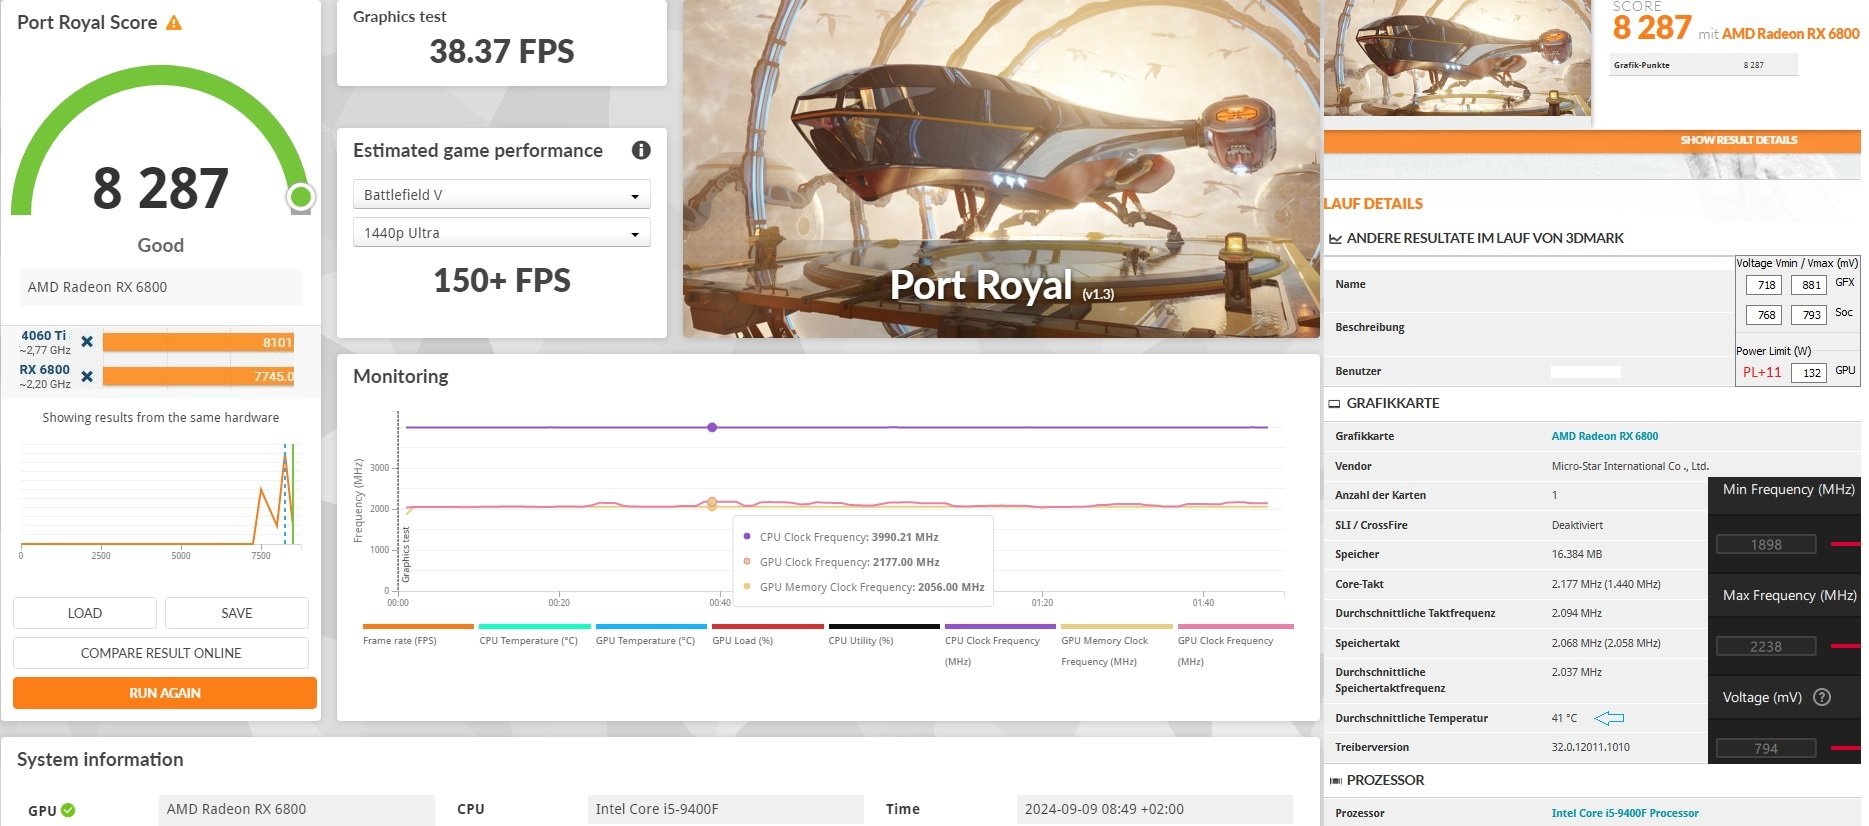Toggle the GPU Temperature legend item
This screenshot has height=826, width=1869.
tap(651, 636)
